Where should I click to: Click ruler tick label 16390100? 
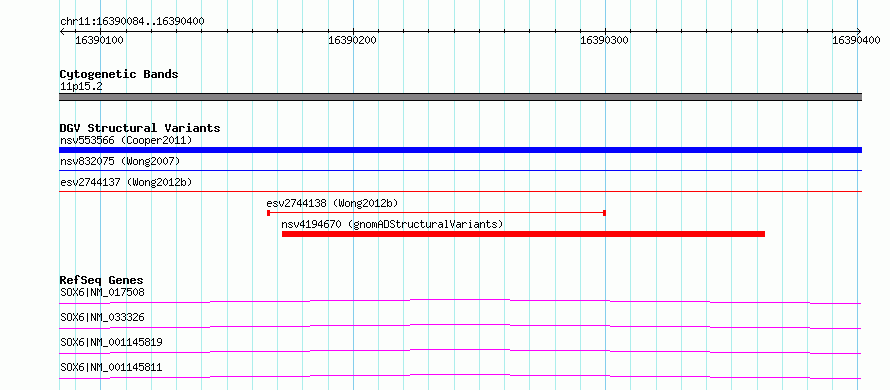[99, 40]
